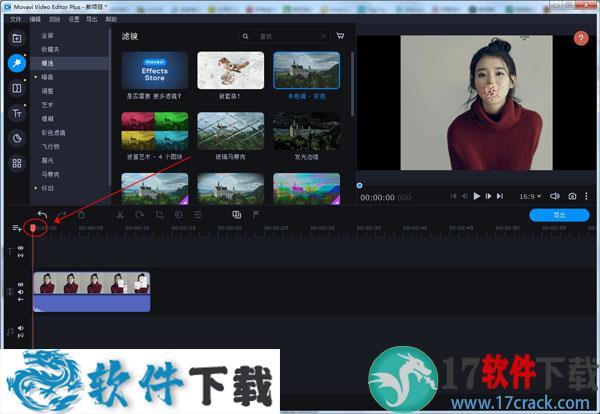This screenshot has height=414, width=600.
Task: Take a snapshot with the camera icon
Action: pos(572,196)
